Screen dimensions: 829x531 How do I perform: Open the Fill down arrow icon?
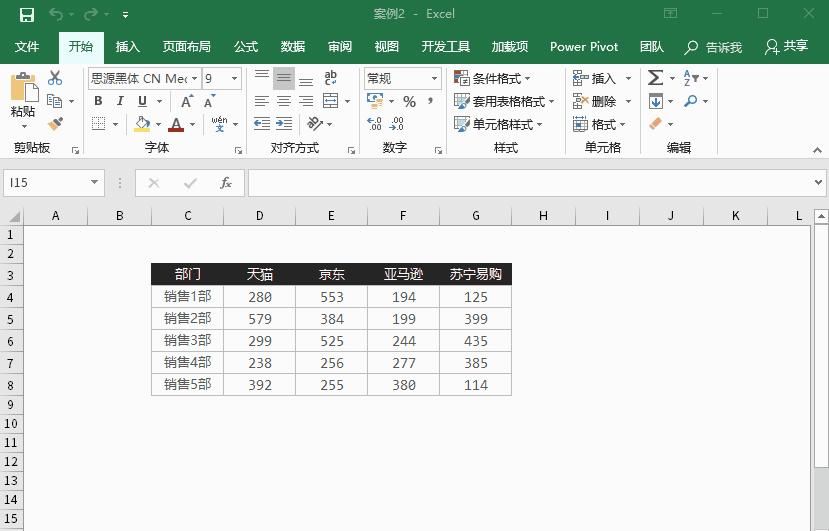pos(656,100)
